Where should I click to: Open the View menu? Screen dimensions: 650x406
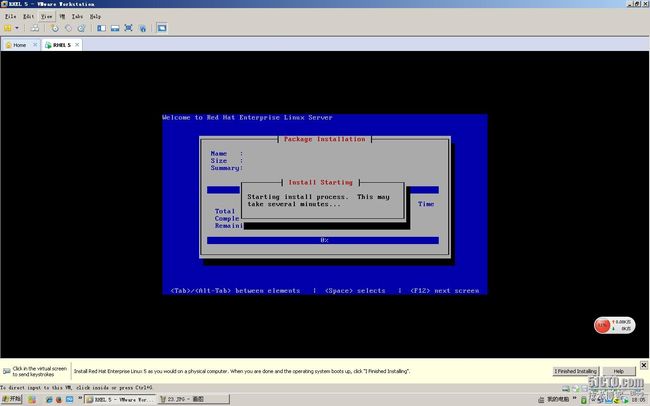[46, 16]
